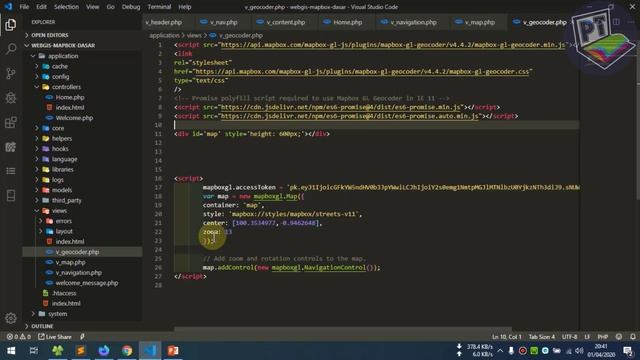The height and width of the screenshot is (360, 640).
Task: Click LF end of line selector
Action: (x=587, y=337)
